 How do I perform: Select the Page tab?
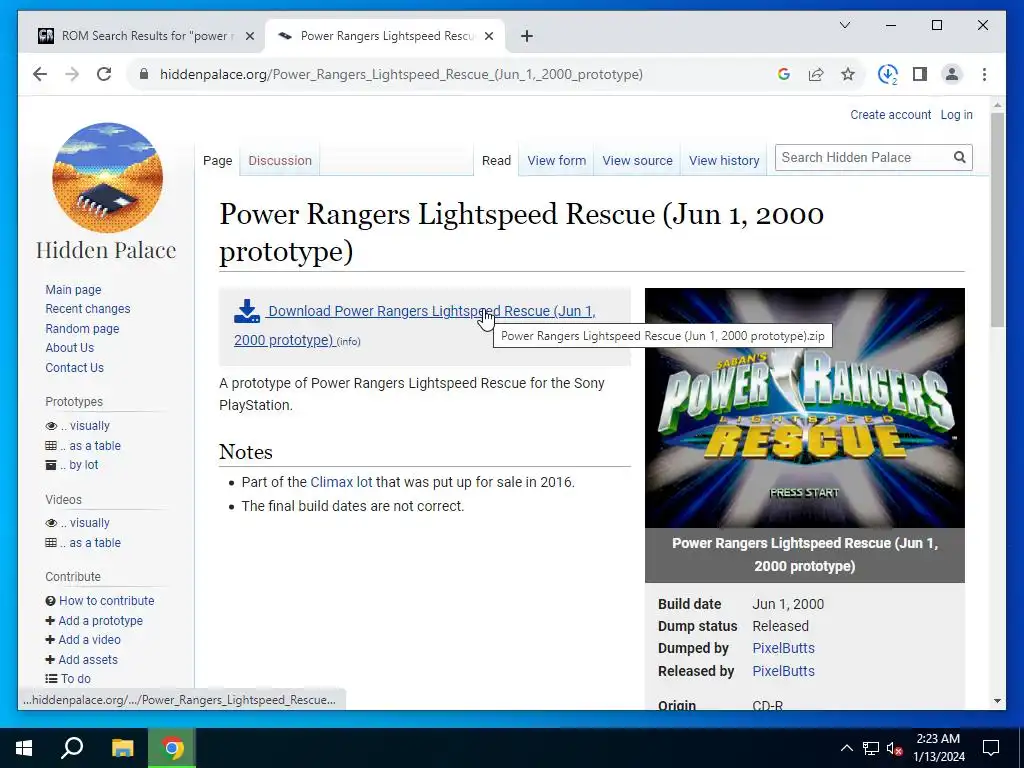217,161
